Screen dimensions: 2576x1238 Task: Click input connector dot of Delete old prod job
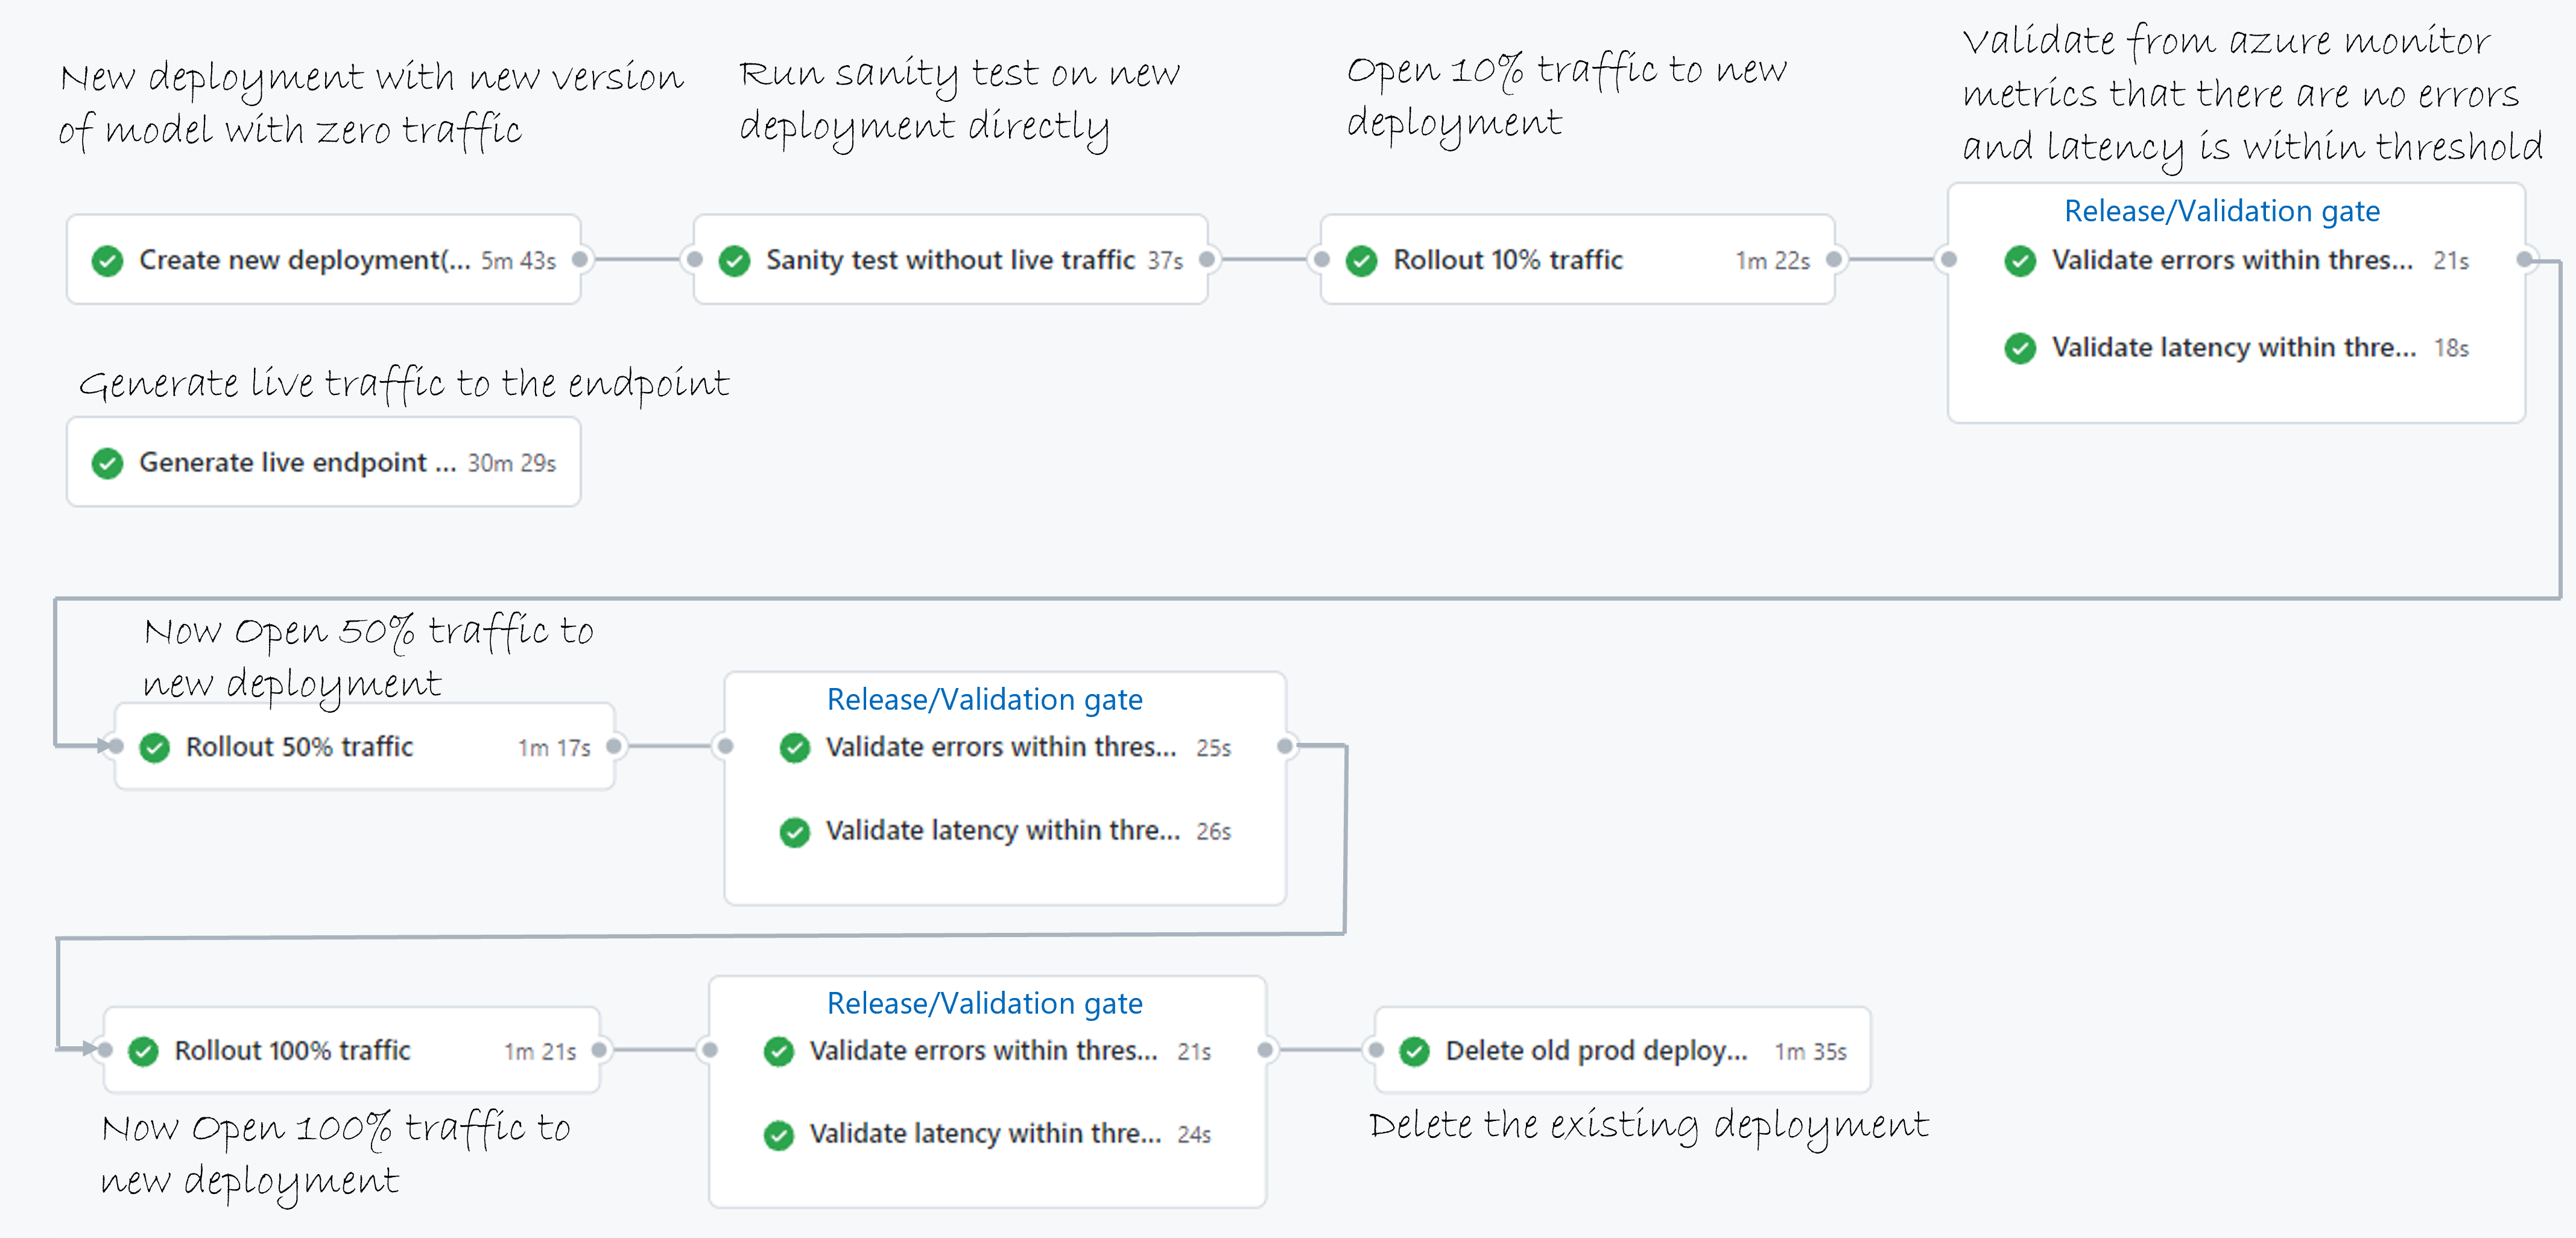pyautogui.click(x=1376, y=1050)
